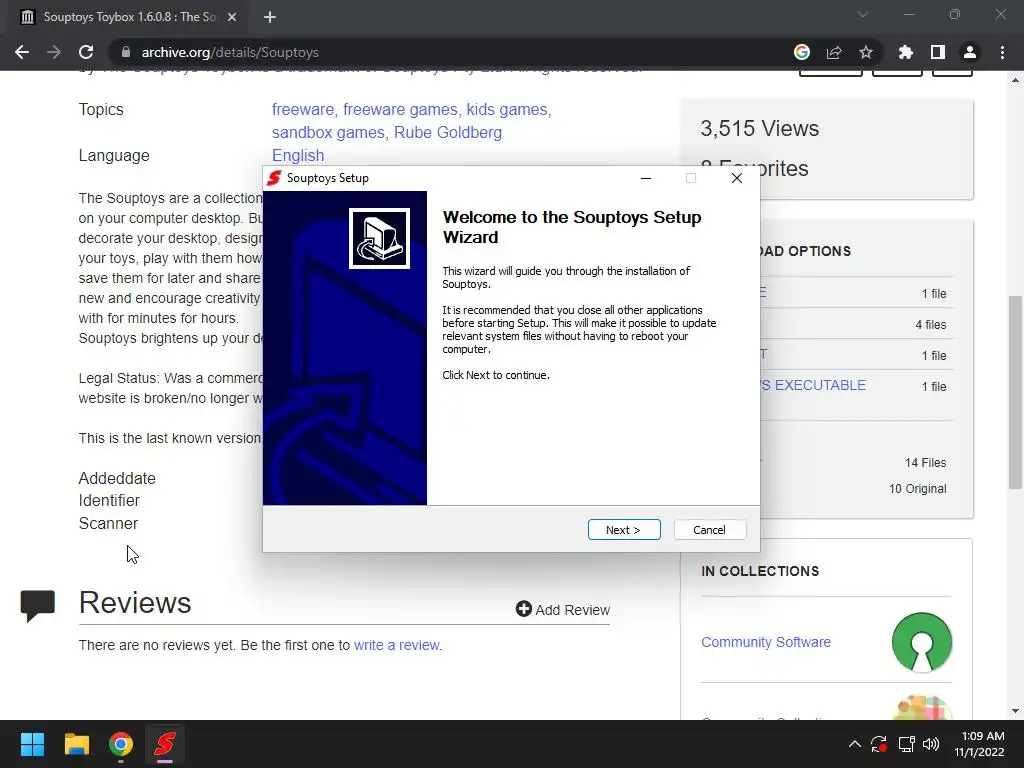Click the site lock icon in address bar
1024x768 pixels.
pos(126,52)
